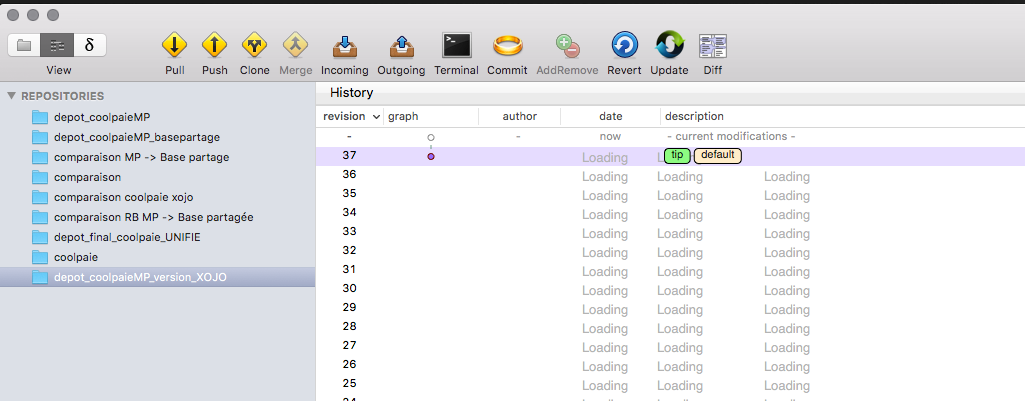Screen dimensions: 1025x401
Task: Click the Revert toolbar icon
Action: 625,45
